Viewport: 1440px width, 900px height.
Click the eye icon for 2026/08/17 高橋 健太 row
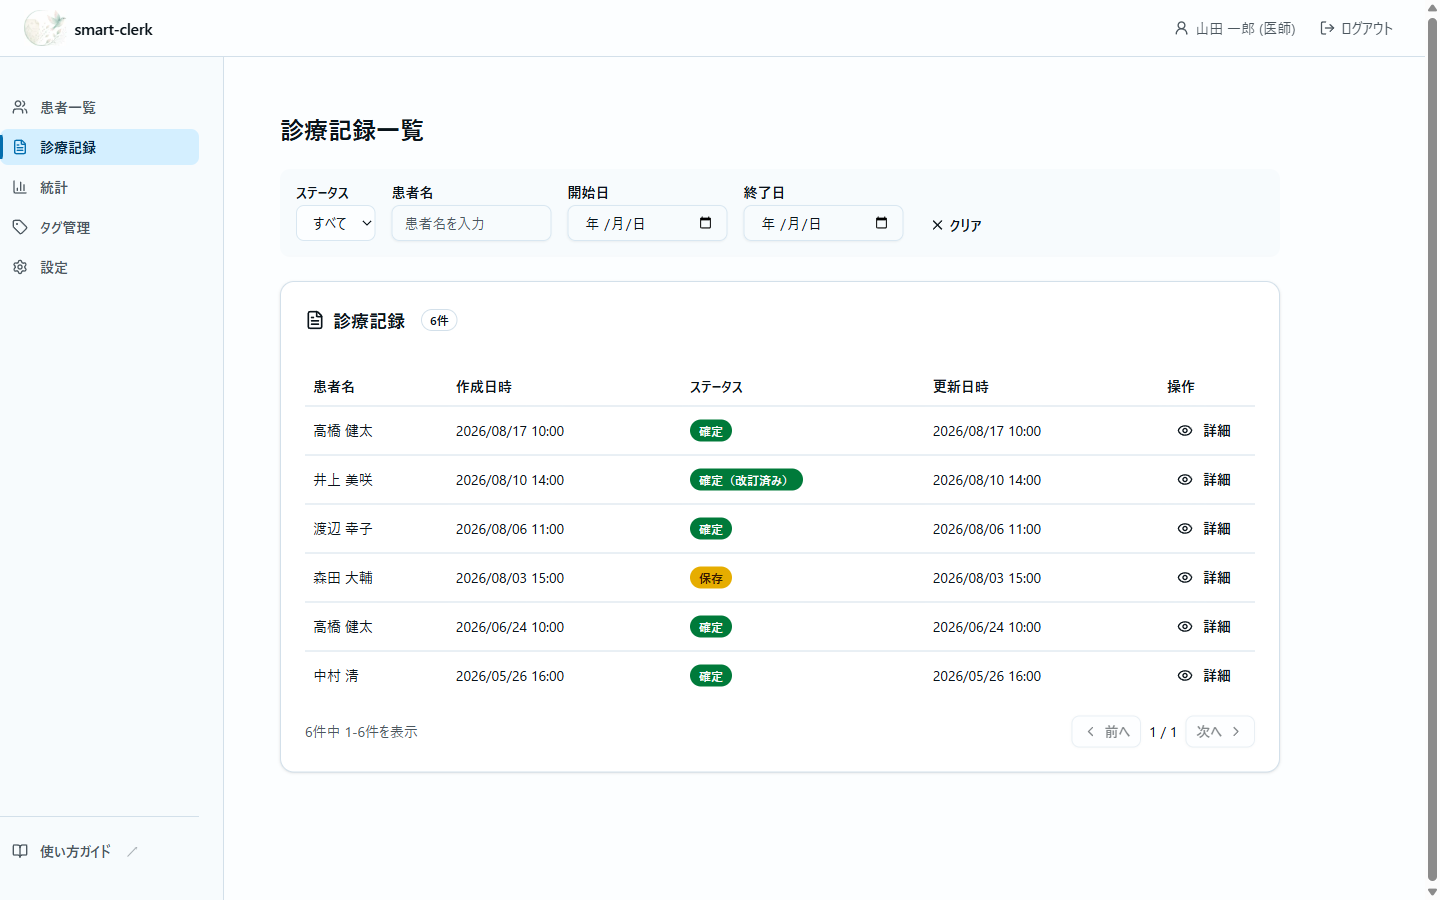click(x=1185, y=431)
